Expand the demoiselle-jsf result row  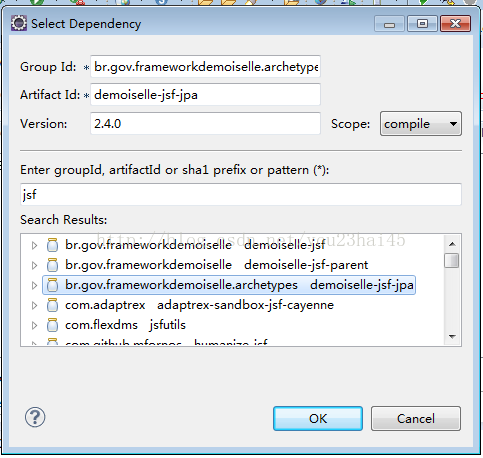click(x=34, y=246)
